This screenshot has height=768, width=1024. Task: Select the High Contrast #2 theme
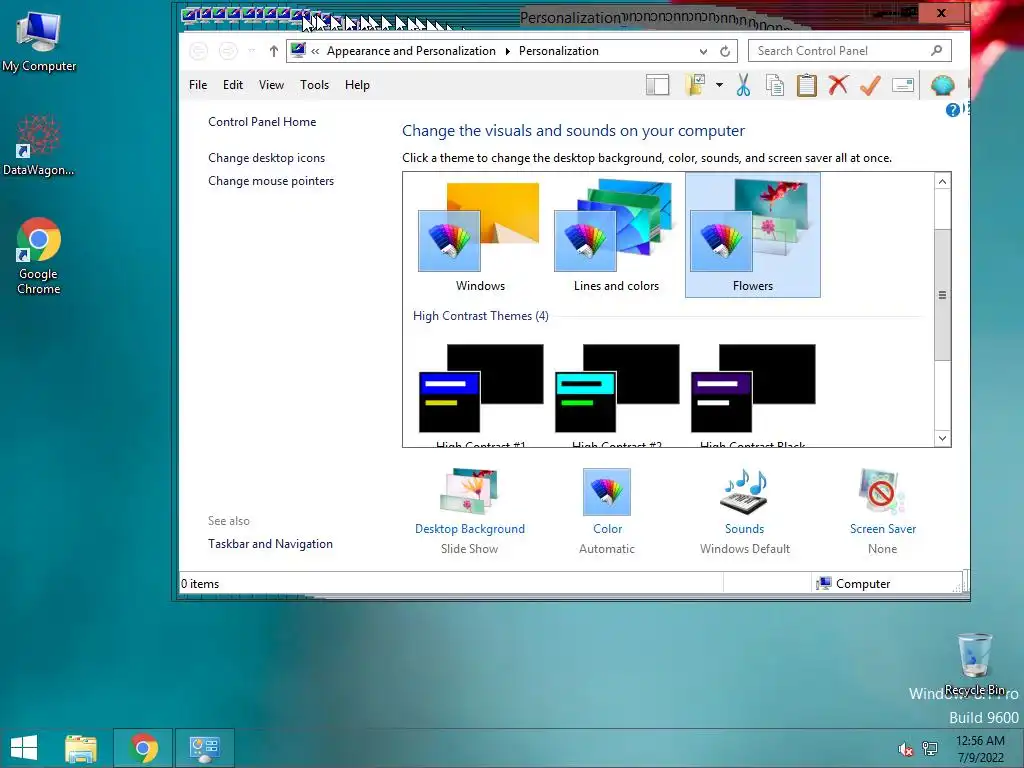[x=616, y=395]
